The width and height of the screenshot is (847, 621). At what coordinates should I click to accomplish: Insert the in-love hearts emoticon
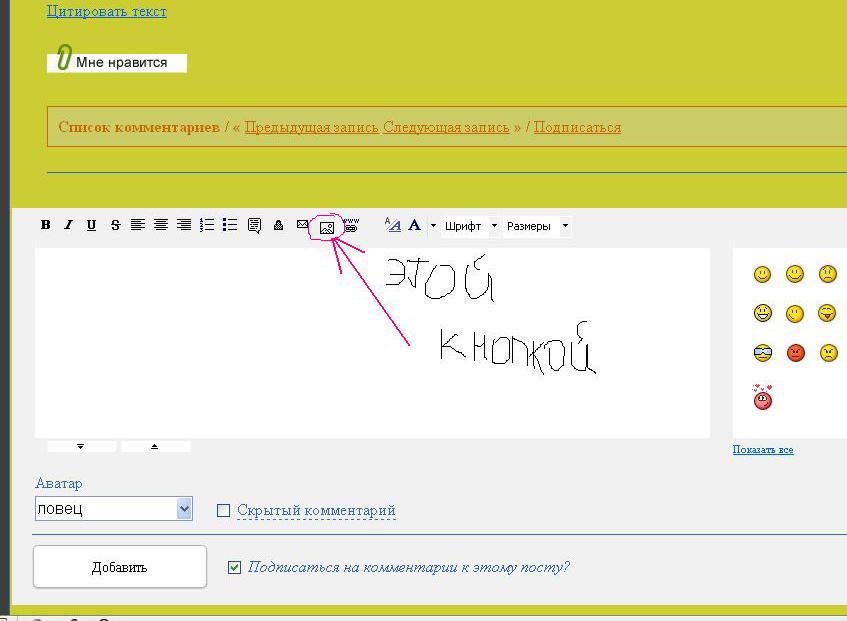pyautogui.click(x=762, y=397)
